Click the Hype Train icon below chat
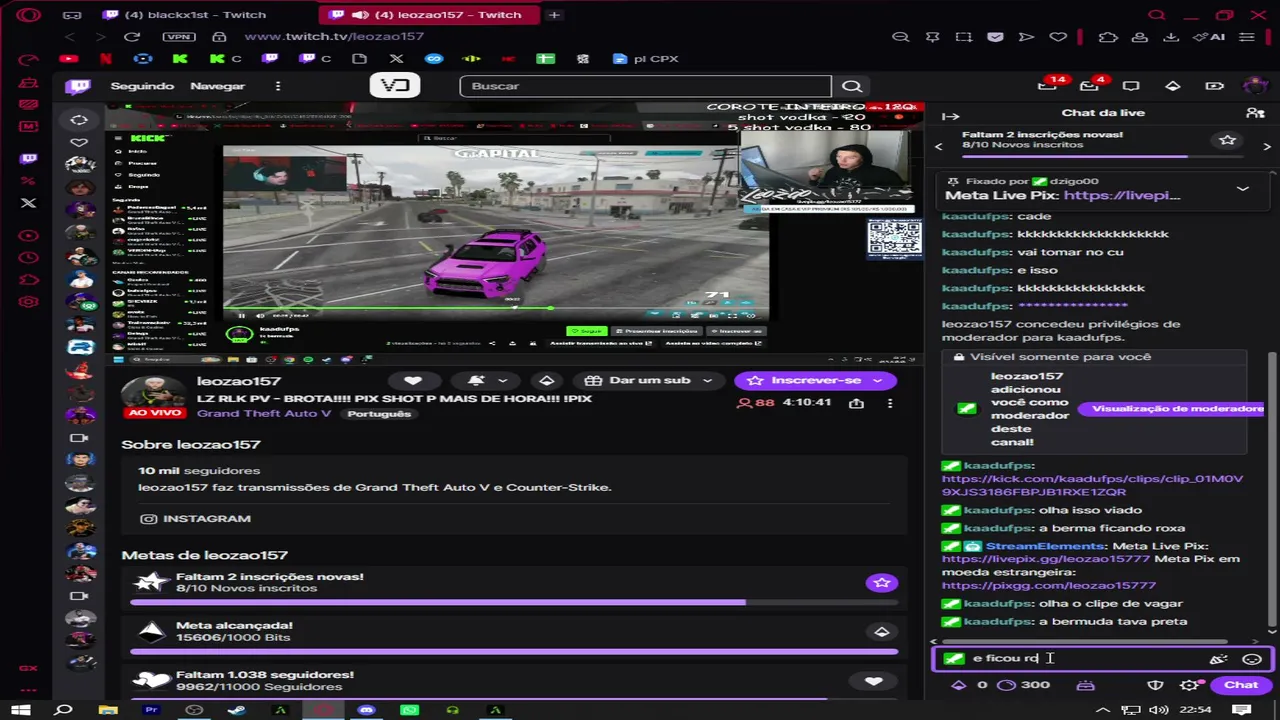Screen dimensions: 1280x720 (1086, 685)
